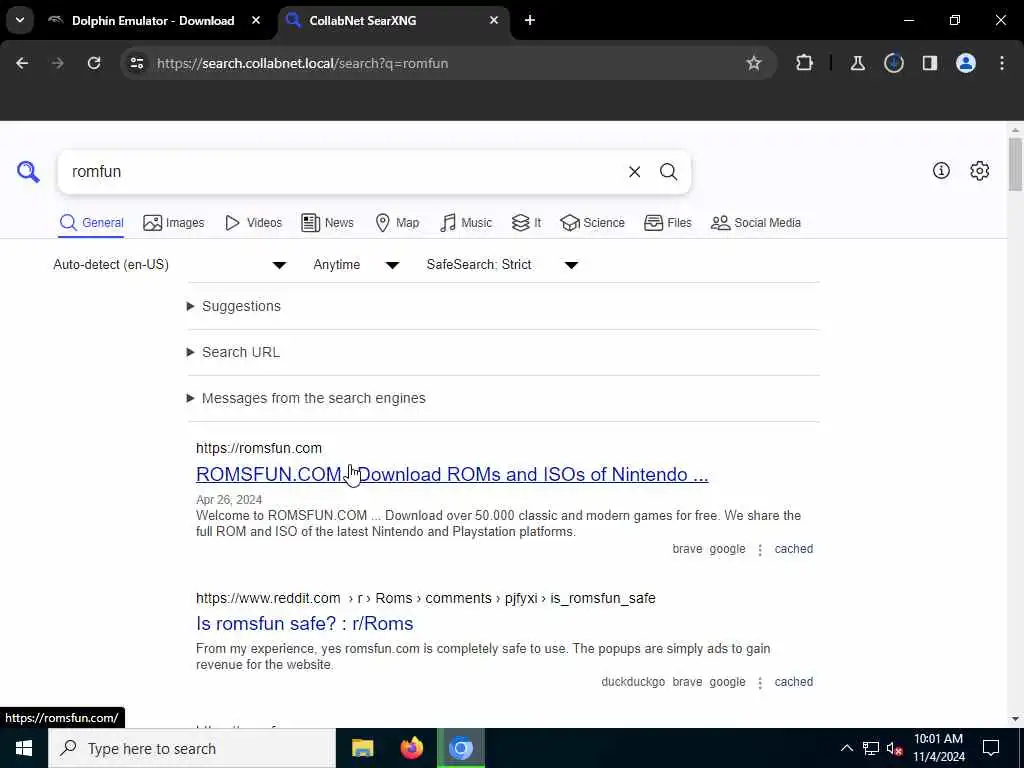
Task: Click the Chrome taskbar icon
Action: tap(460, 748)
